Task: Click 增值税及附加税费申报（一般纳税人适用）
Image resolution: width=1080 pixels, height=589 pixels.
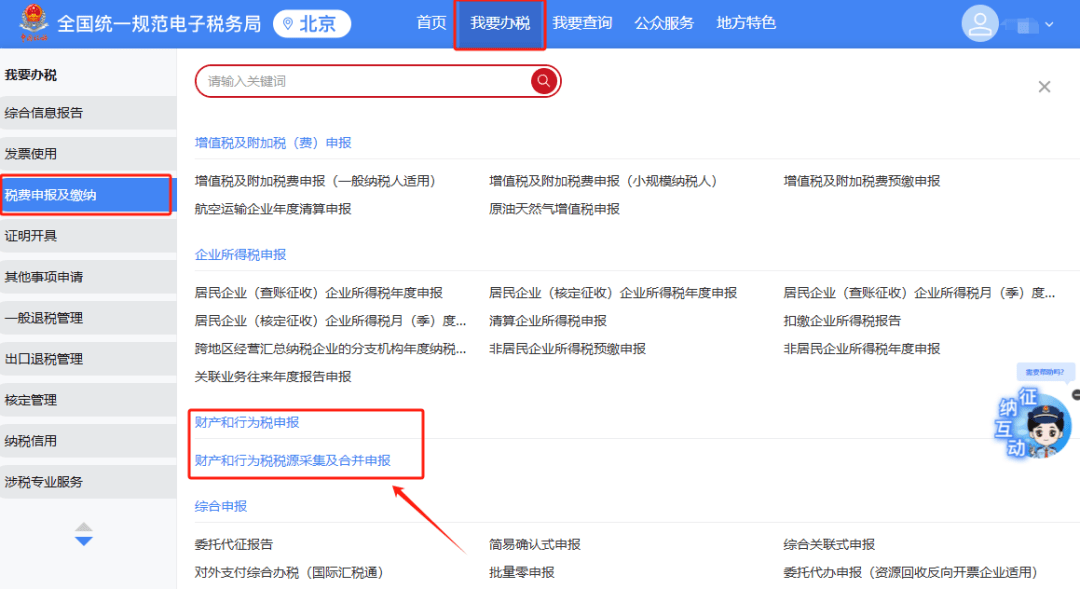Action: [316, 181]
